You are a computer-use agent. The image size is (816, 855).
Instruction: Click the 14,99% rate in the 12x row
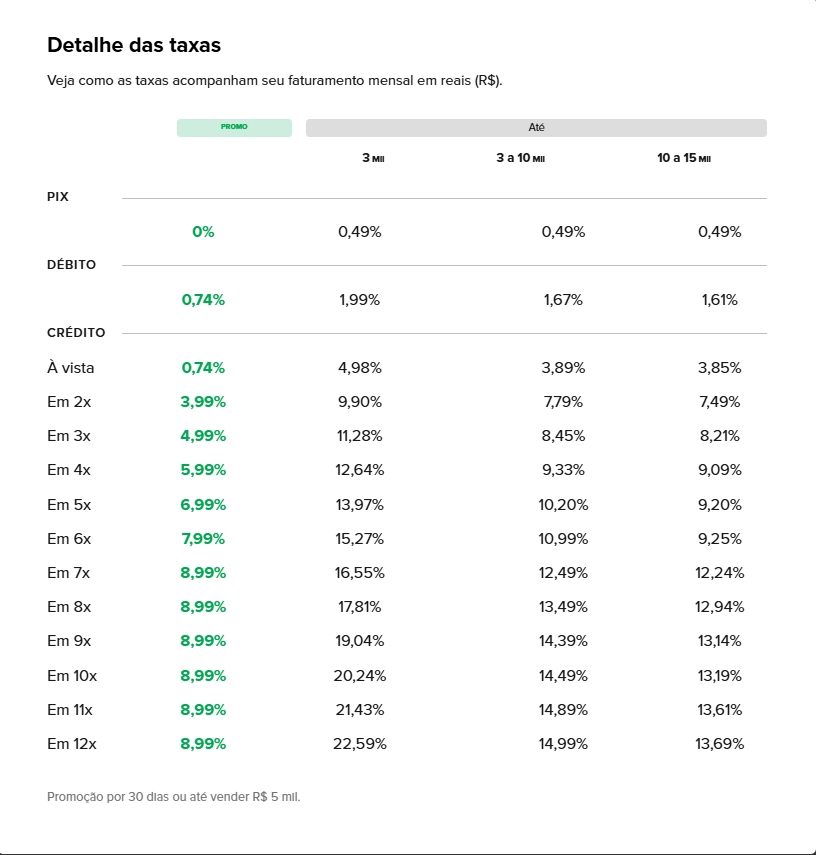563,744
